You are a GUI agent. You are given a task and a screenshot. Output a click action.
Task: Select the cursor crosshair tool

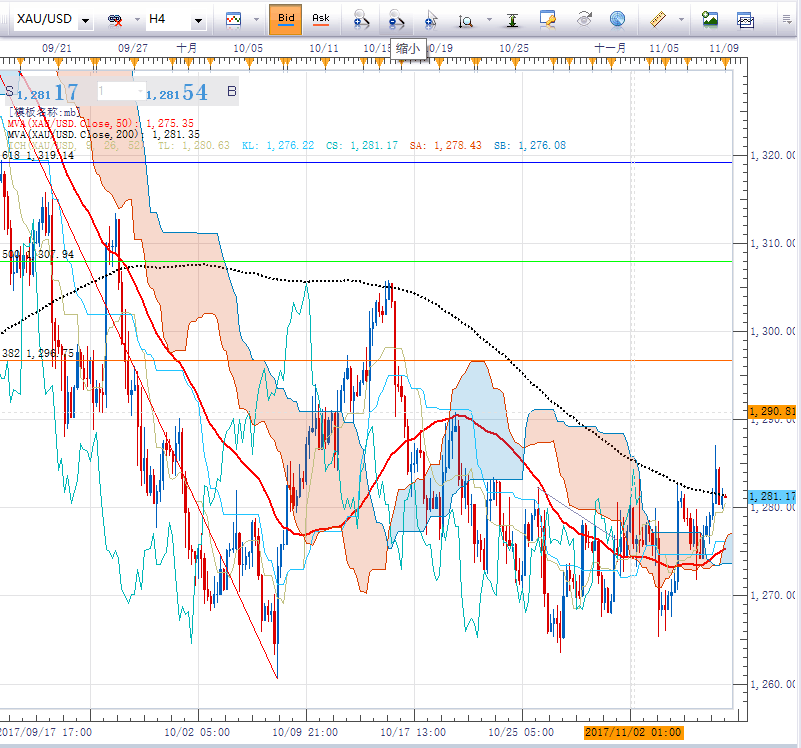[431, 19]
